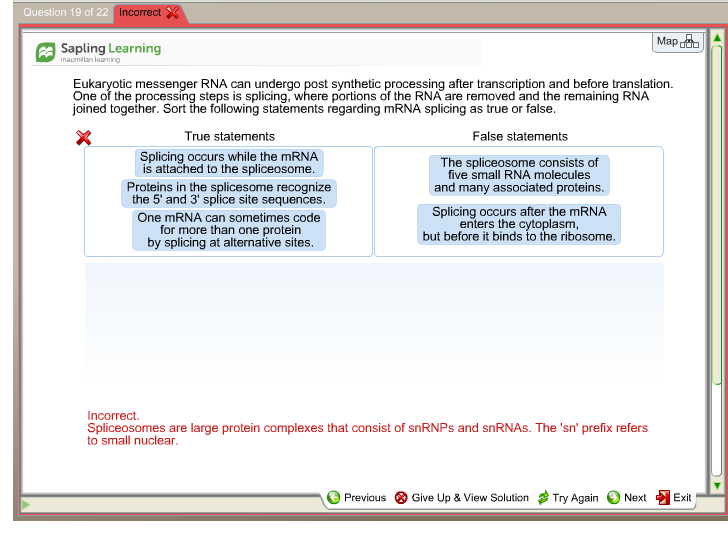Click the red Give Up circle icon
Image resolution: width=728 pixels, height=539 pixels.
(x=401, y=498)
